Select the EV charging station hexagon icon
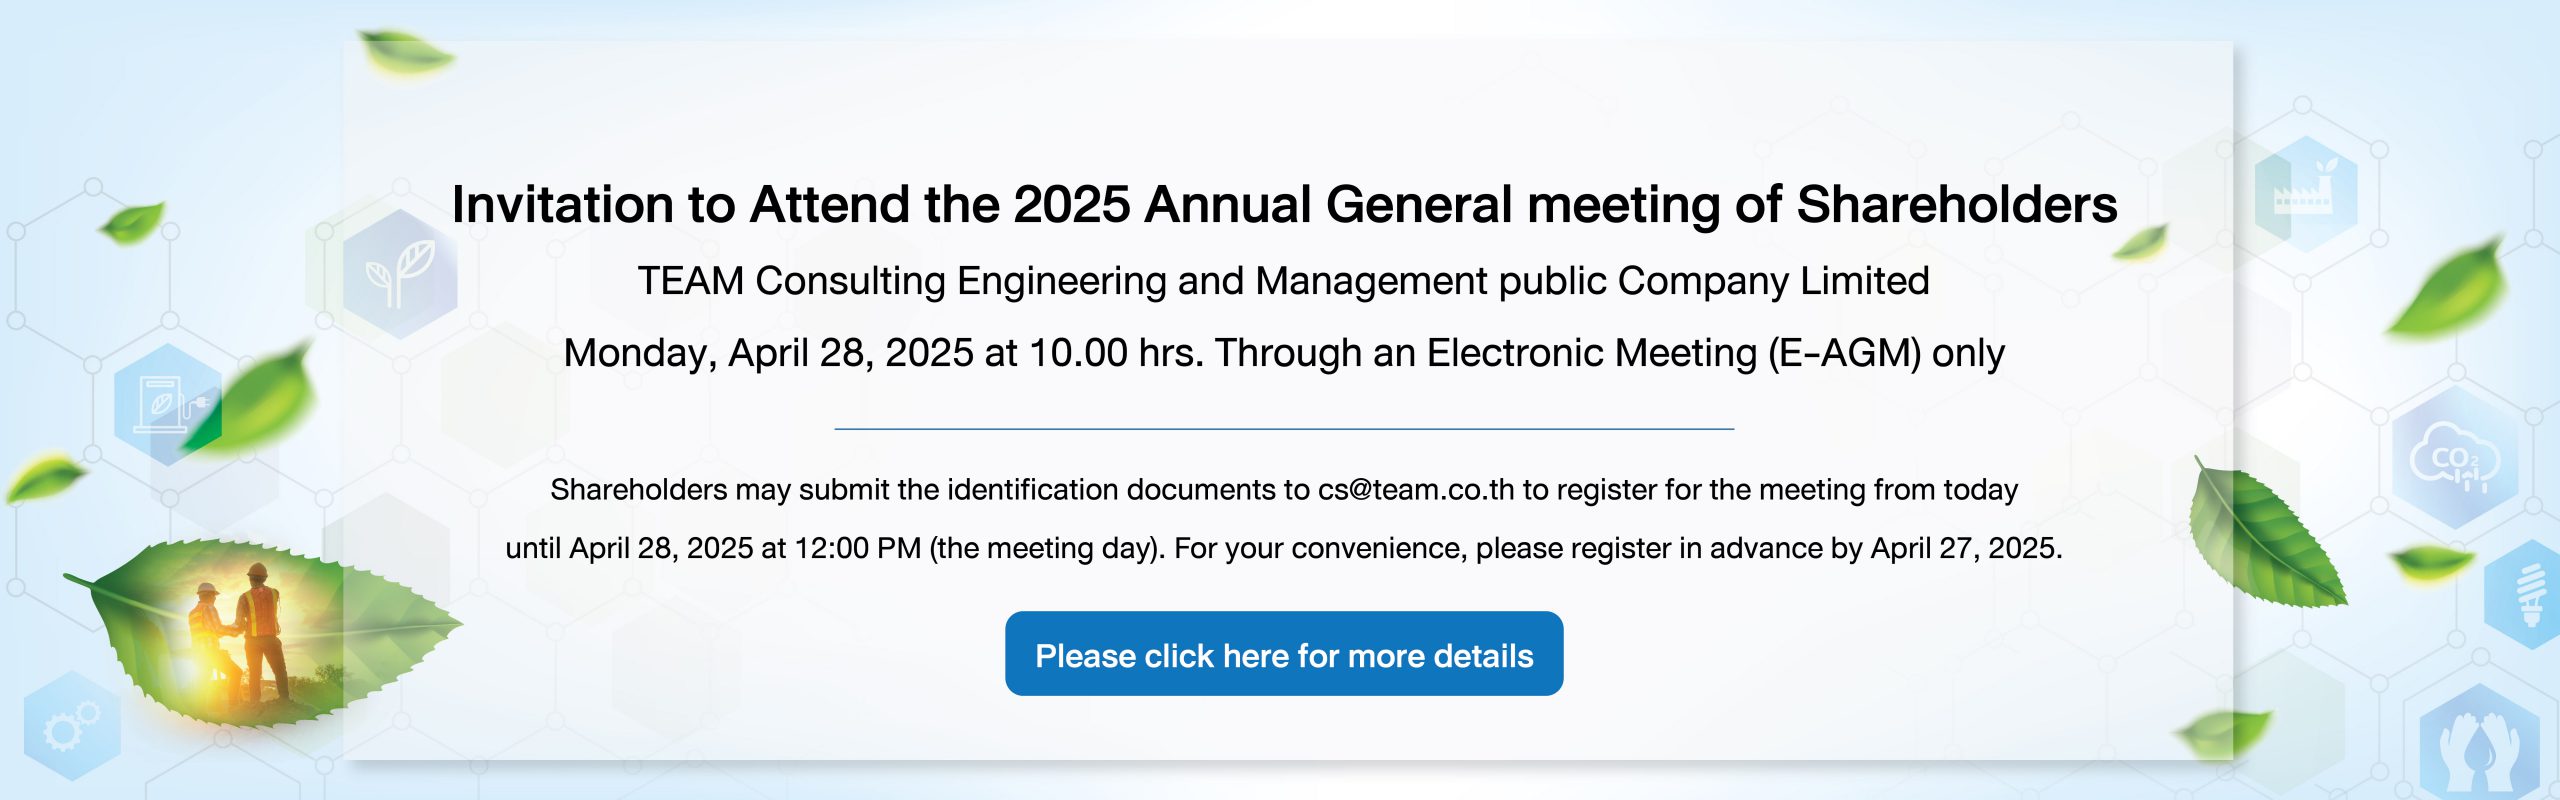Viewport: 2560px width, 800px height. 168,405
